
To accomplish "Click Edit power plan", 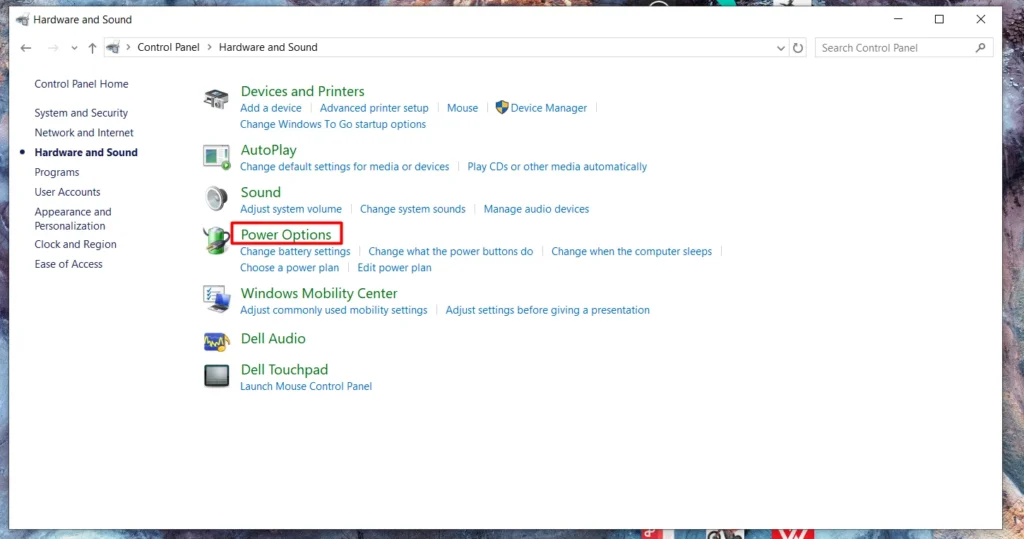I will coord(394,268).
